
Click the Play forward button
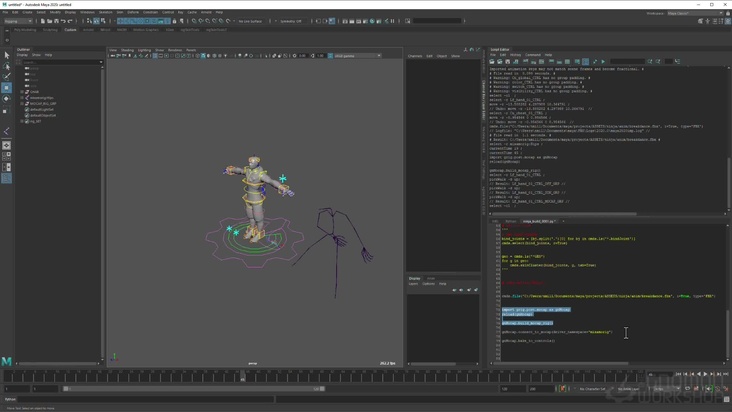click(705, 374)
